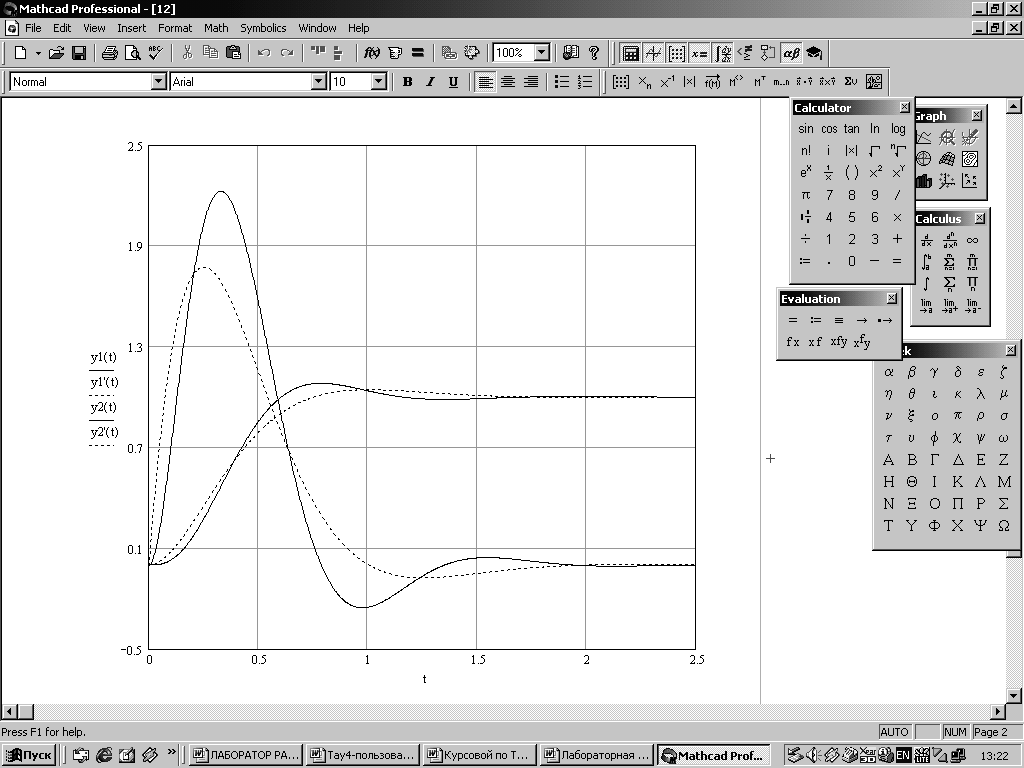Viewport: 1024px width, 768px height.
Task: Open Insert Function f(x) icon
Action: pos(372,53)
